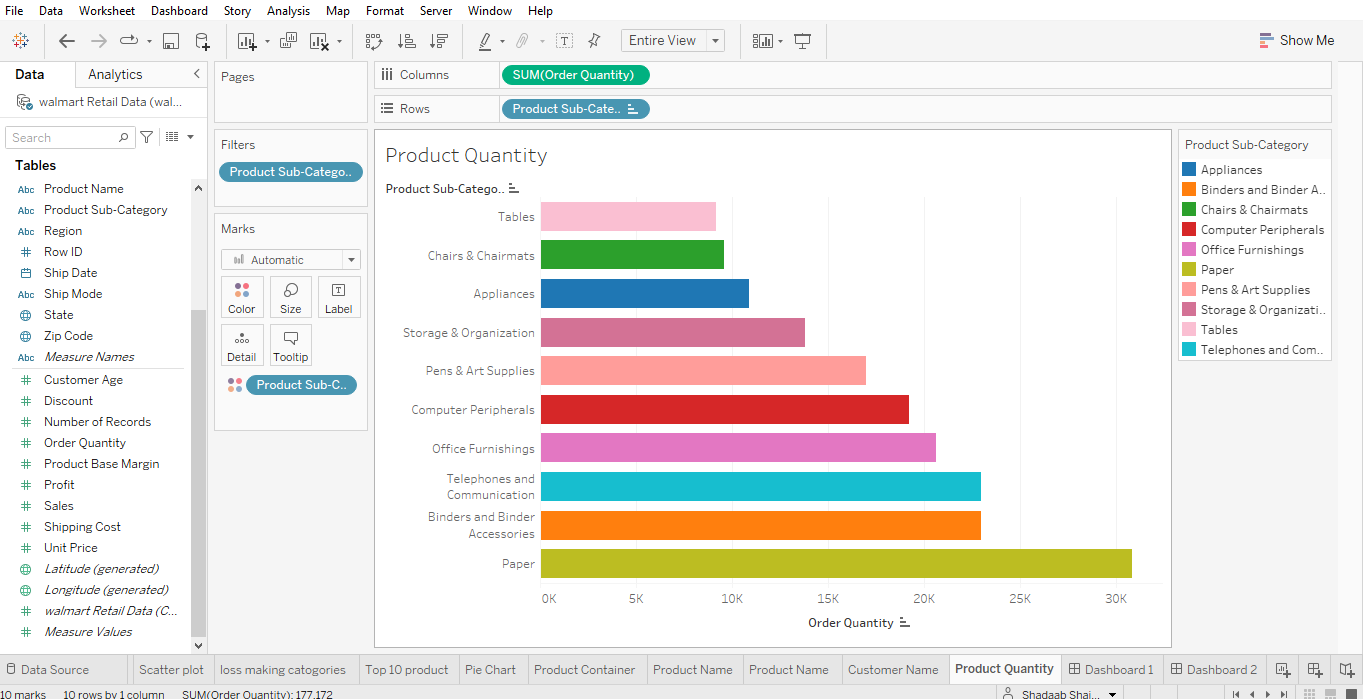Click the filter fields funnel icon

(147, 137)
